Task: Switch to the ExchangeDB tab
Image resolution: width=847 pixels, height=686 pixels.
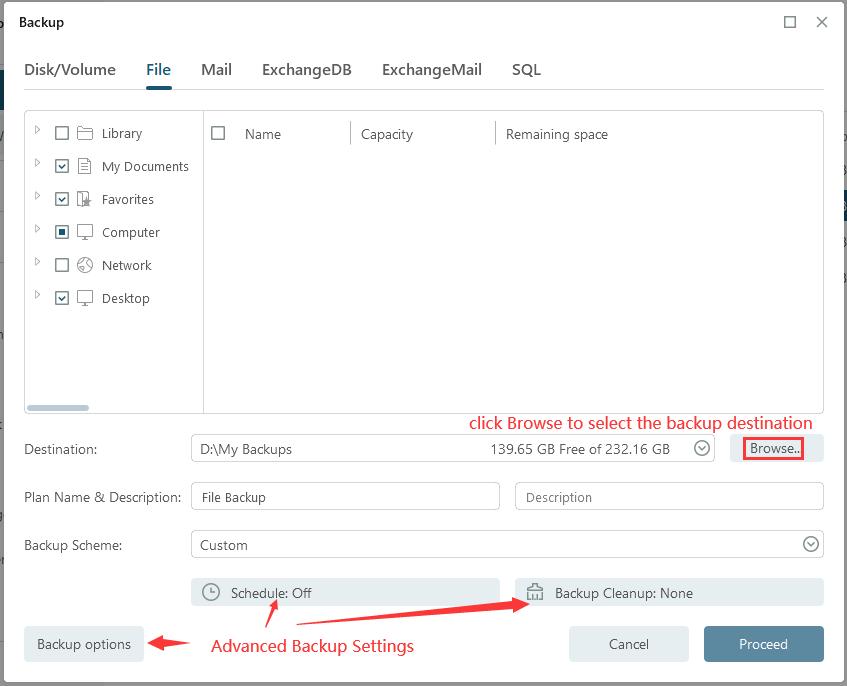Action: 307,70
